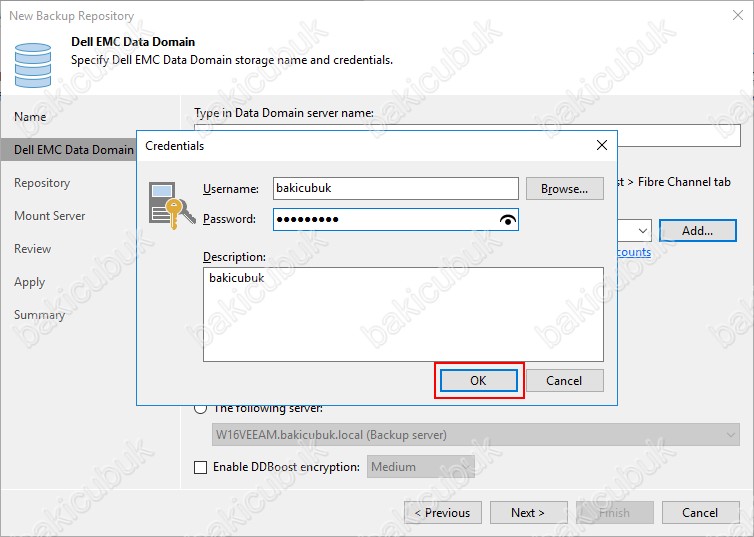
Task: Click the 'Dell EMC Data Domain' header title
Action: (133, 42)
